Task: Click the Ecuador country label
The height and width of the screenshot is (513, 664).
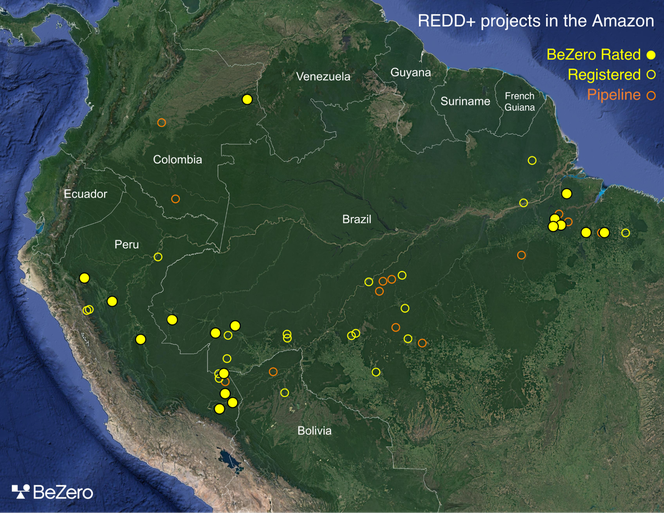Action: pos(85,194)
